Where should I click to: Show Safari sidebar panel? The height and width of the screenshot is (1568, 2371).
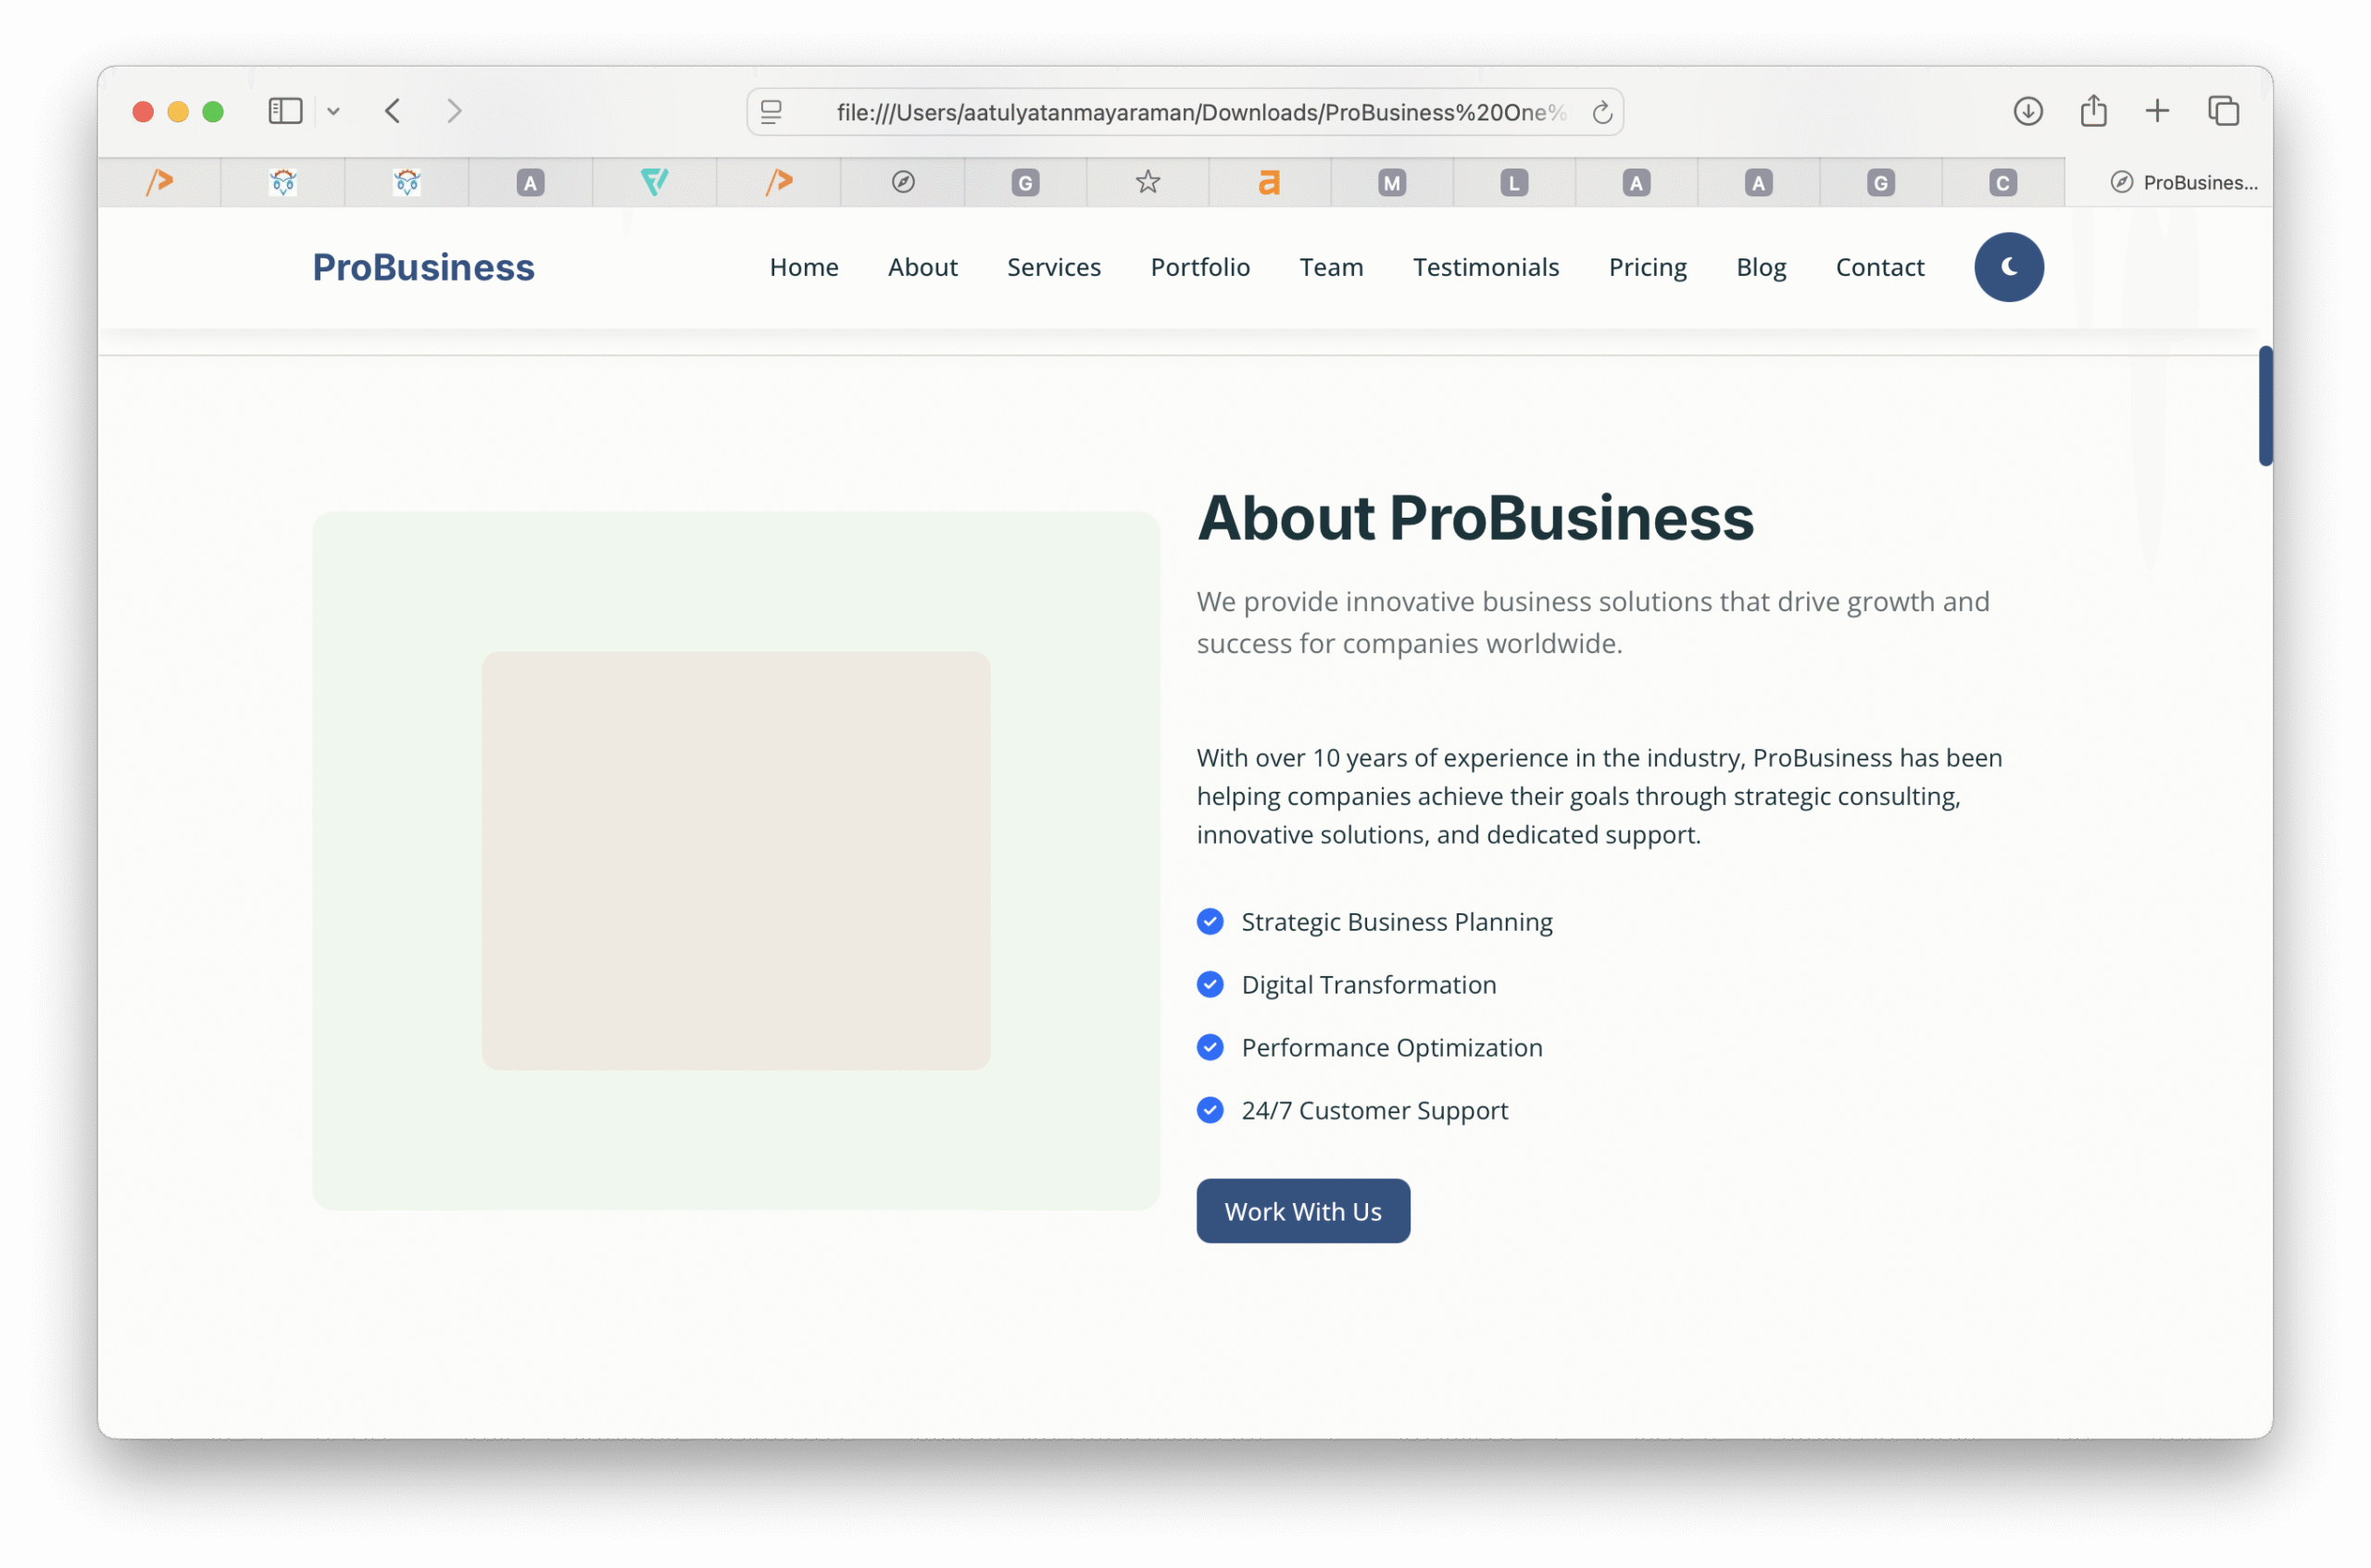(x=285, y=111)
